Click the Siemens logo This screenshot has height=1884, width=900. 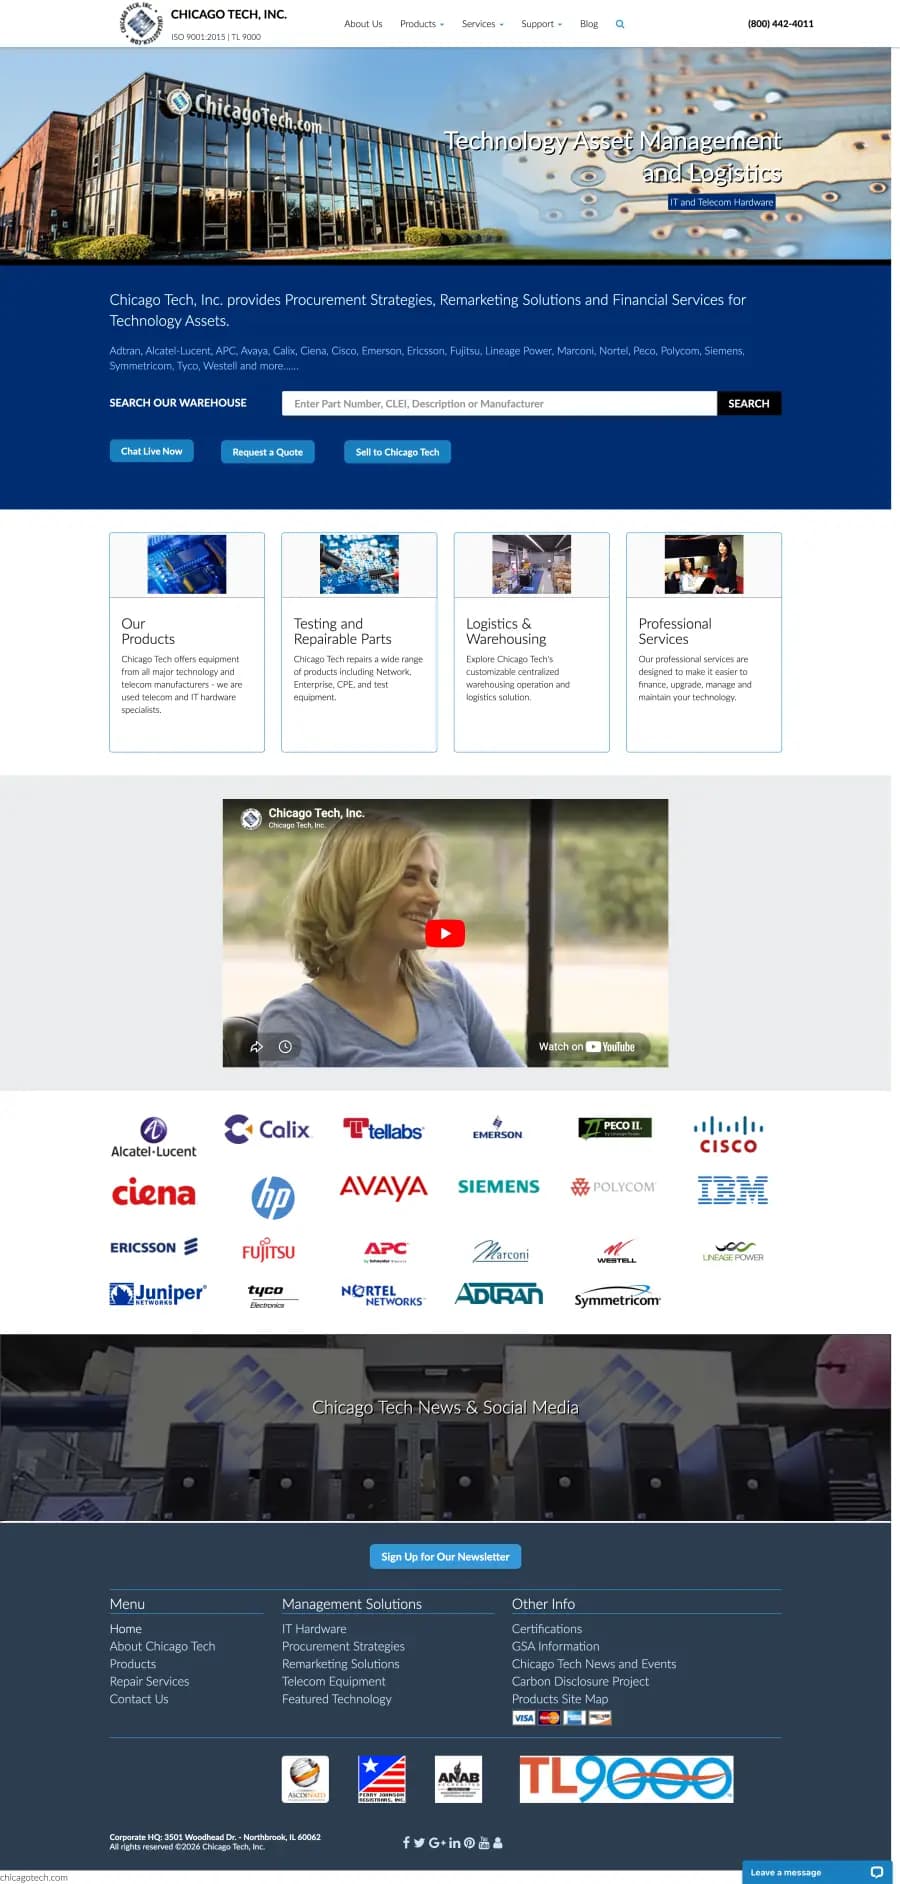[x=498, y=1187]
